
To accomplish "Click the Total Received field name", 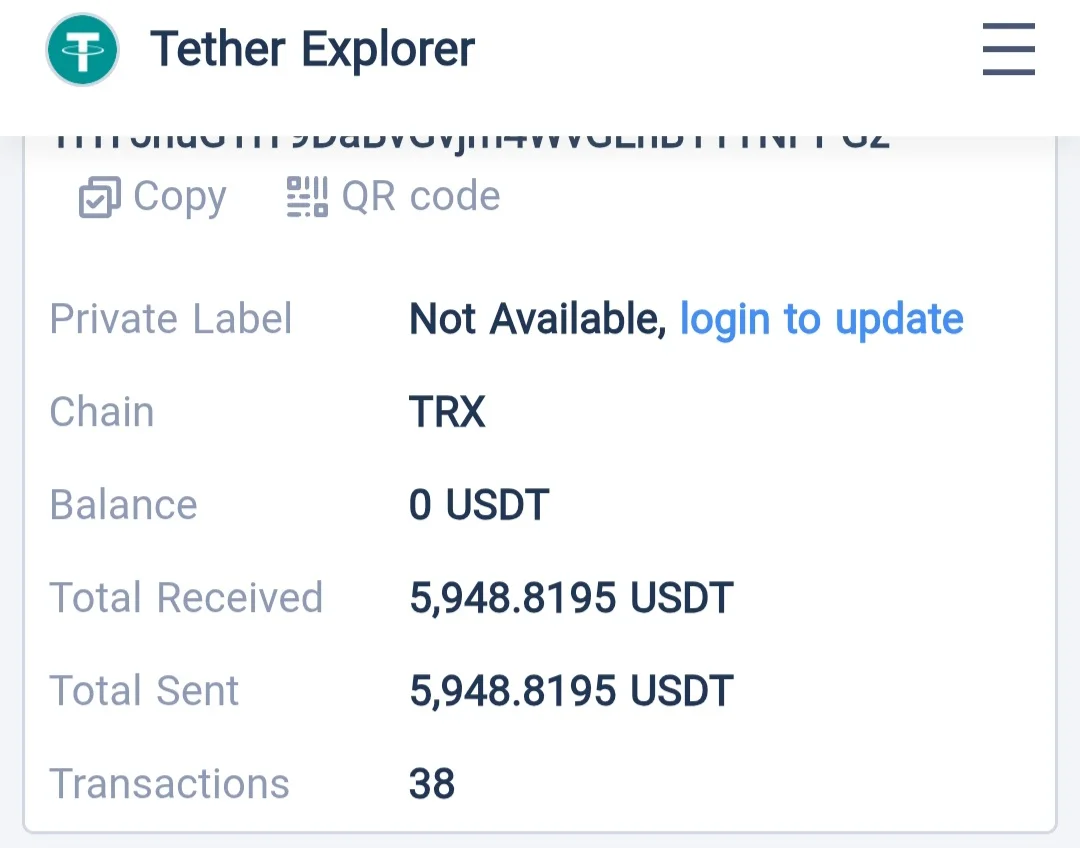I will (186, 598).
